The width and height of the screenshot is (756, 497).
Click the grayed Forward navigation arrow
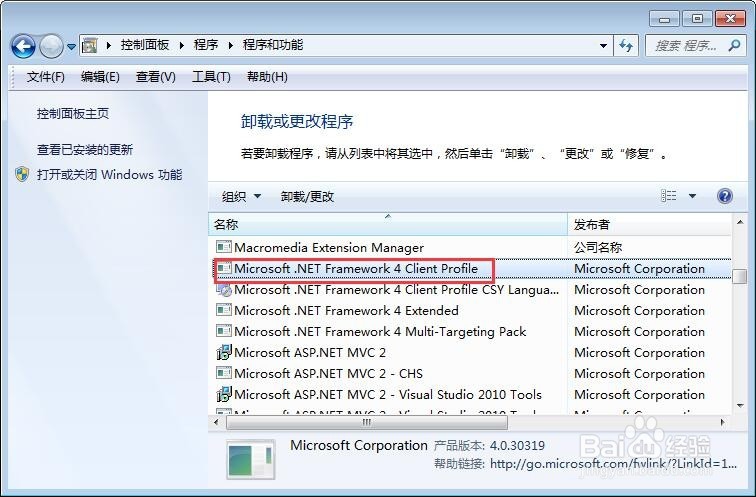tap(51, 46)
